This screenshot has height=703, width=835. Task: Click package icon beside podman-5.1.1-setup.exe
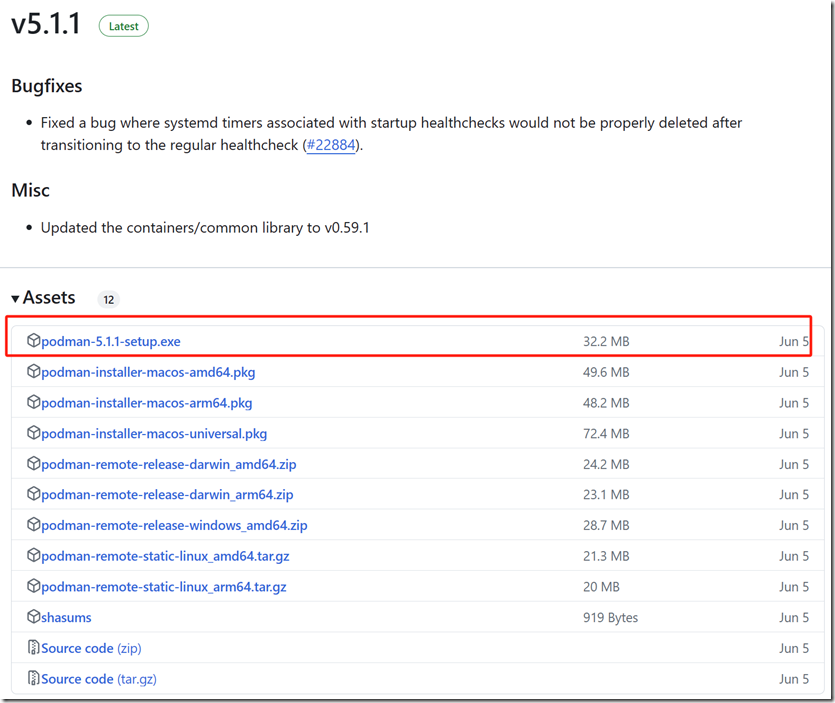click(33, 341)
